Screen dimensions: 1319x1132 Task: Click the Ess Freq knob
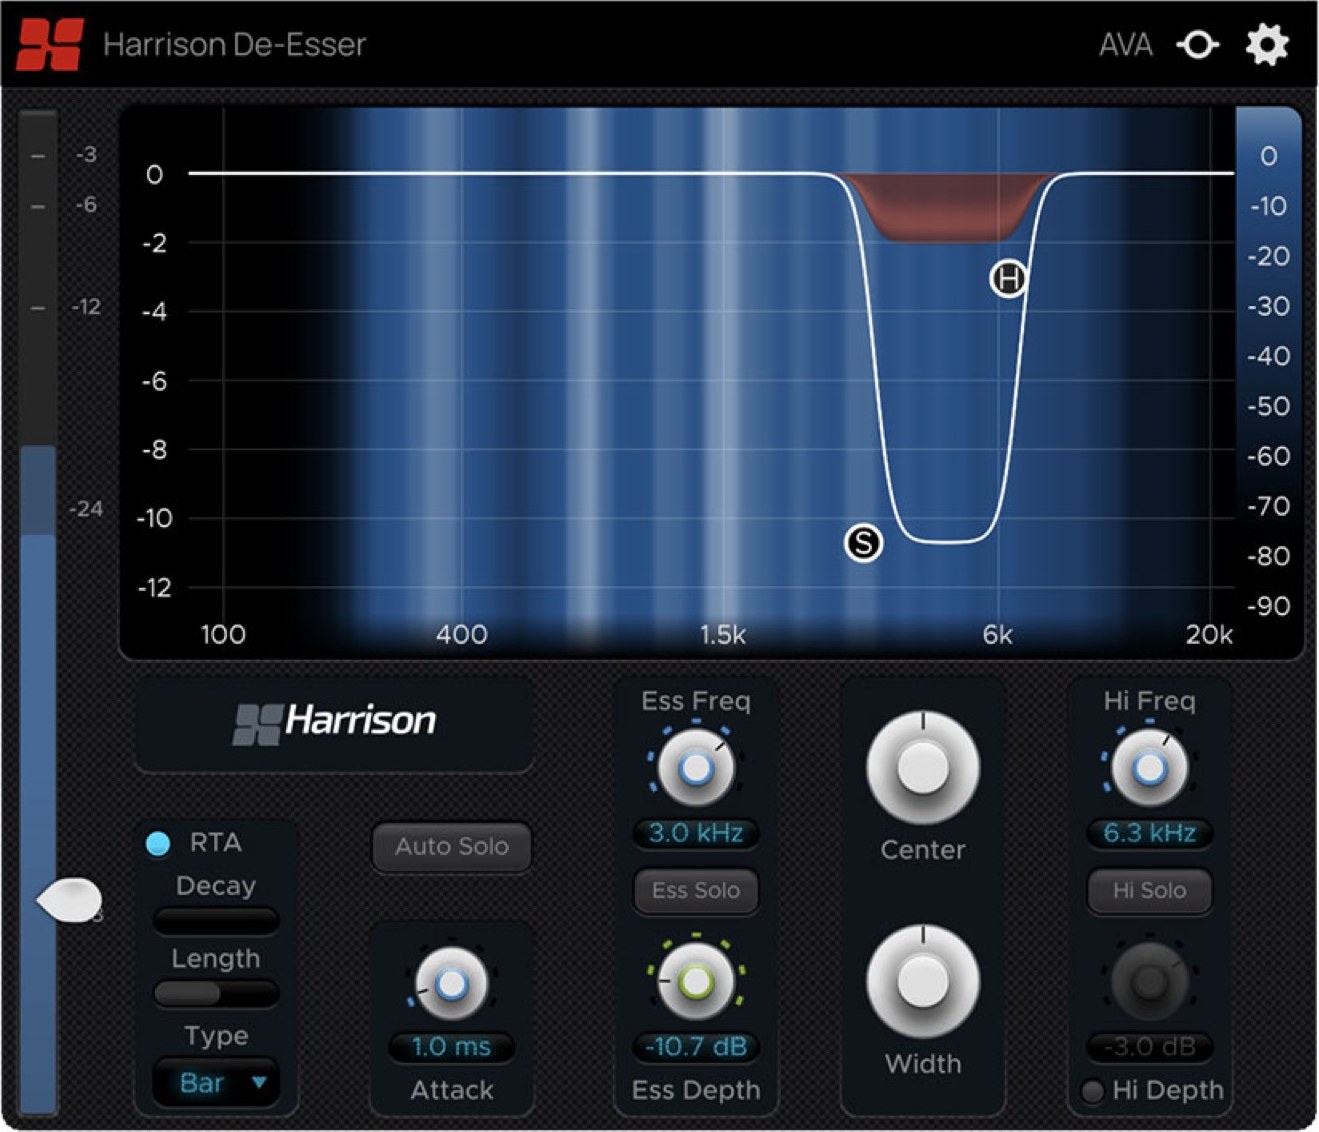click(696, 768)
